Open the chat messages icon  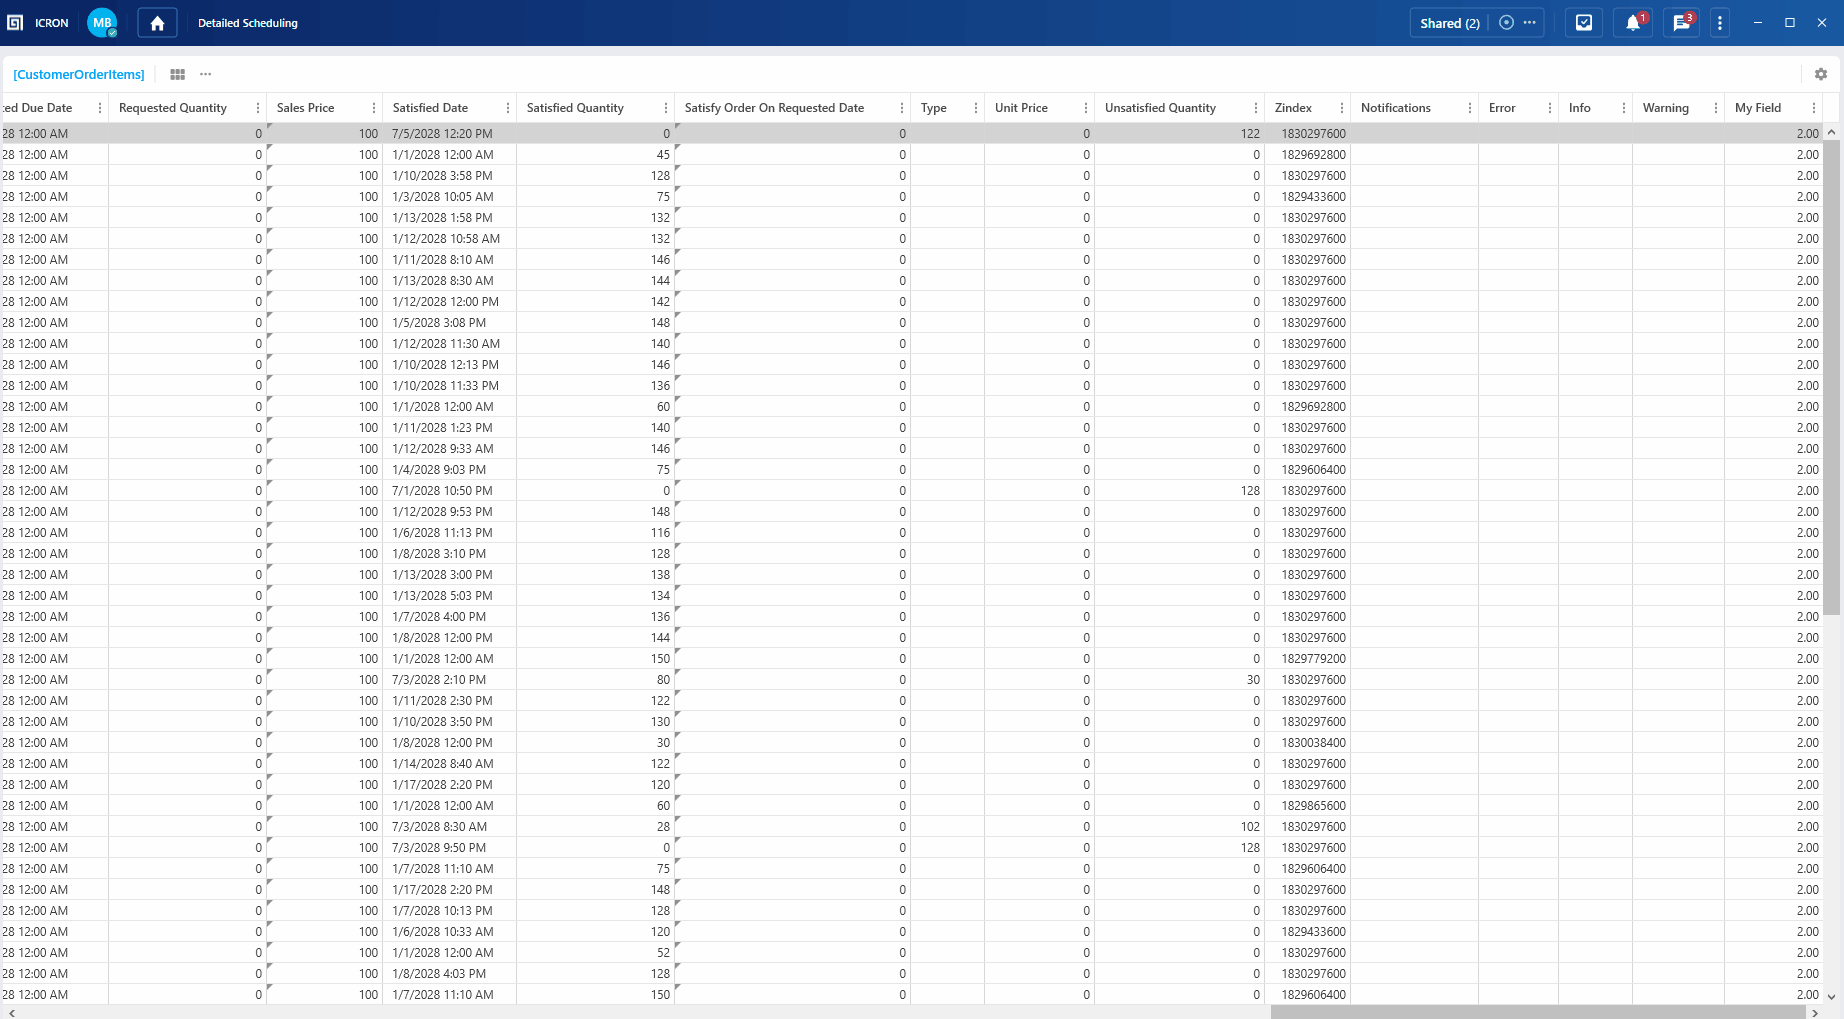[x=1682, y=23]
